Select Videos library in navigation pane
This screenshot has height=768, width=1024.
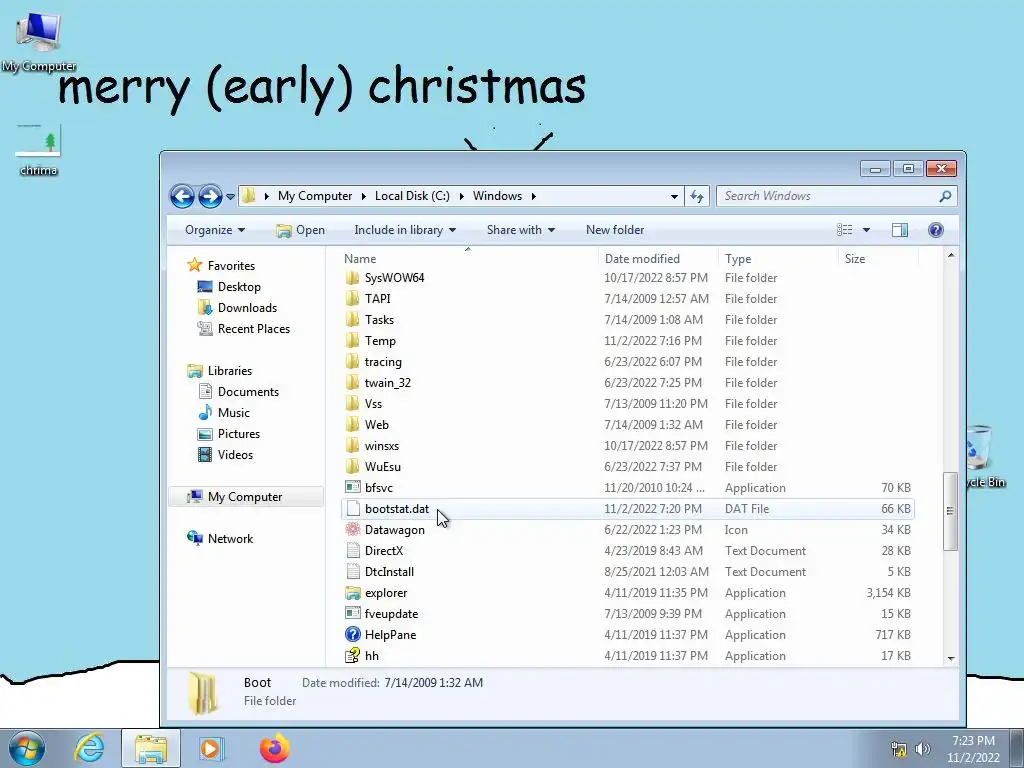coord(225,455)
